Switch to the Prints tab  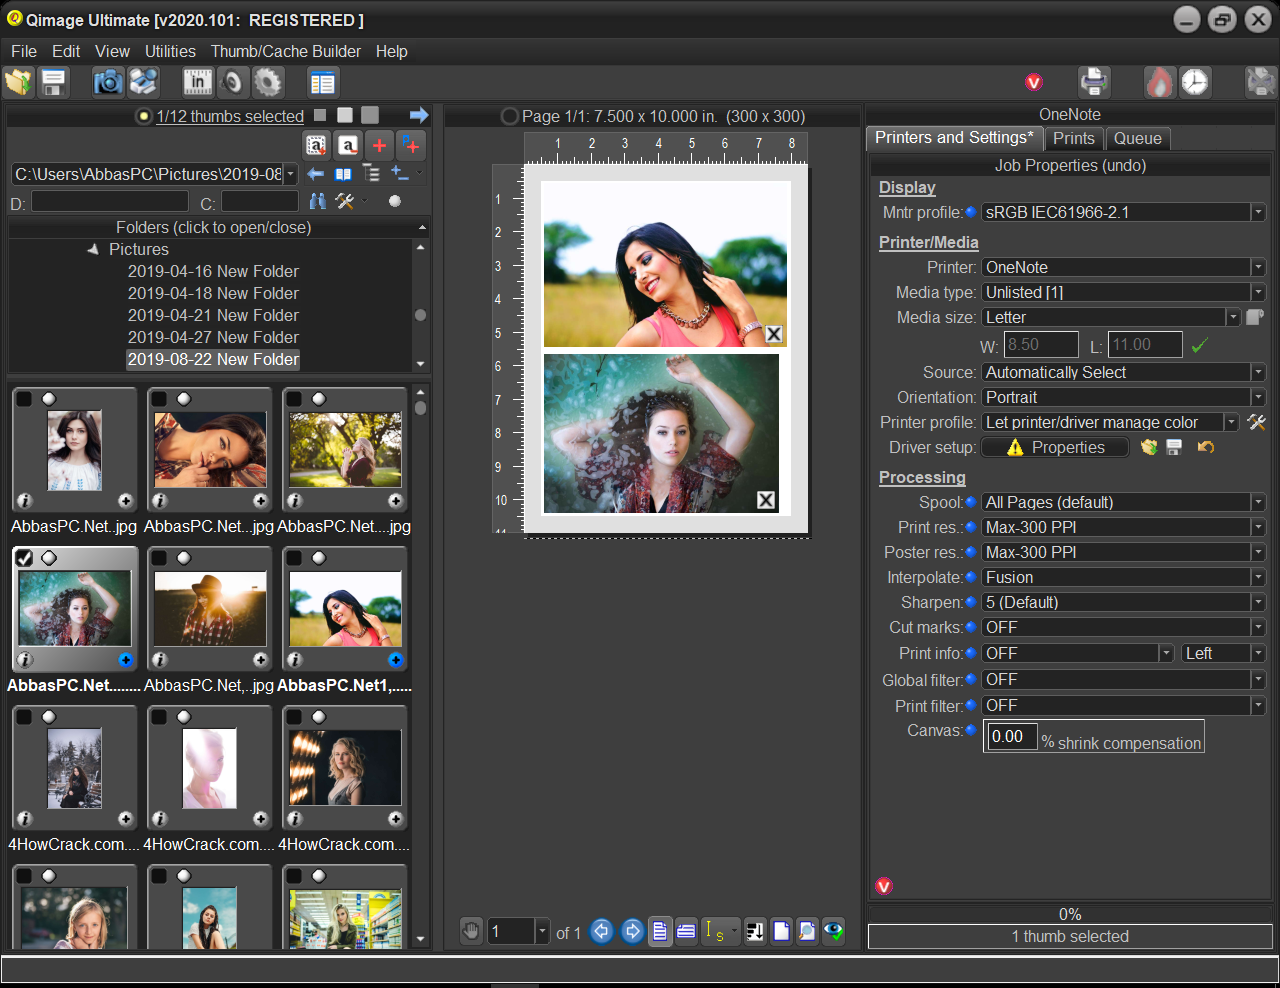1074,139
